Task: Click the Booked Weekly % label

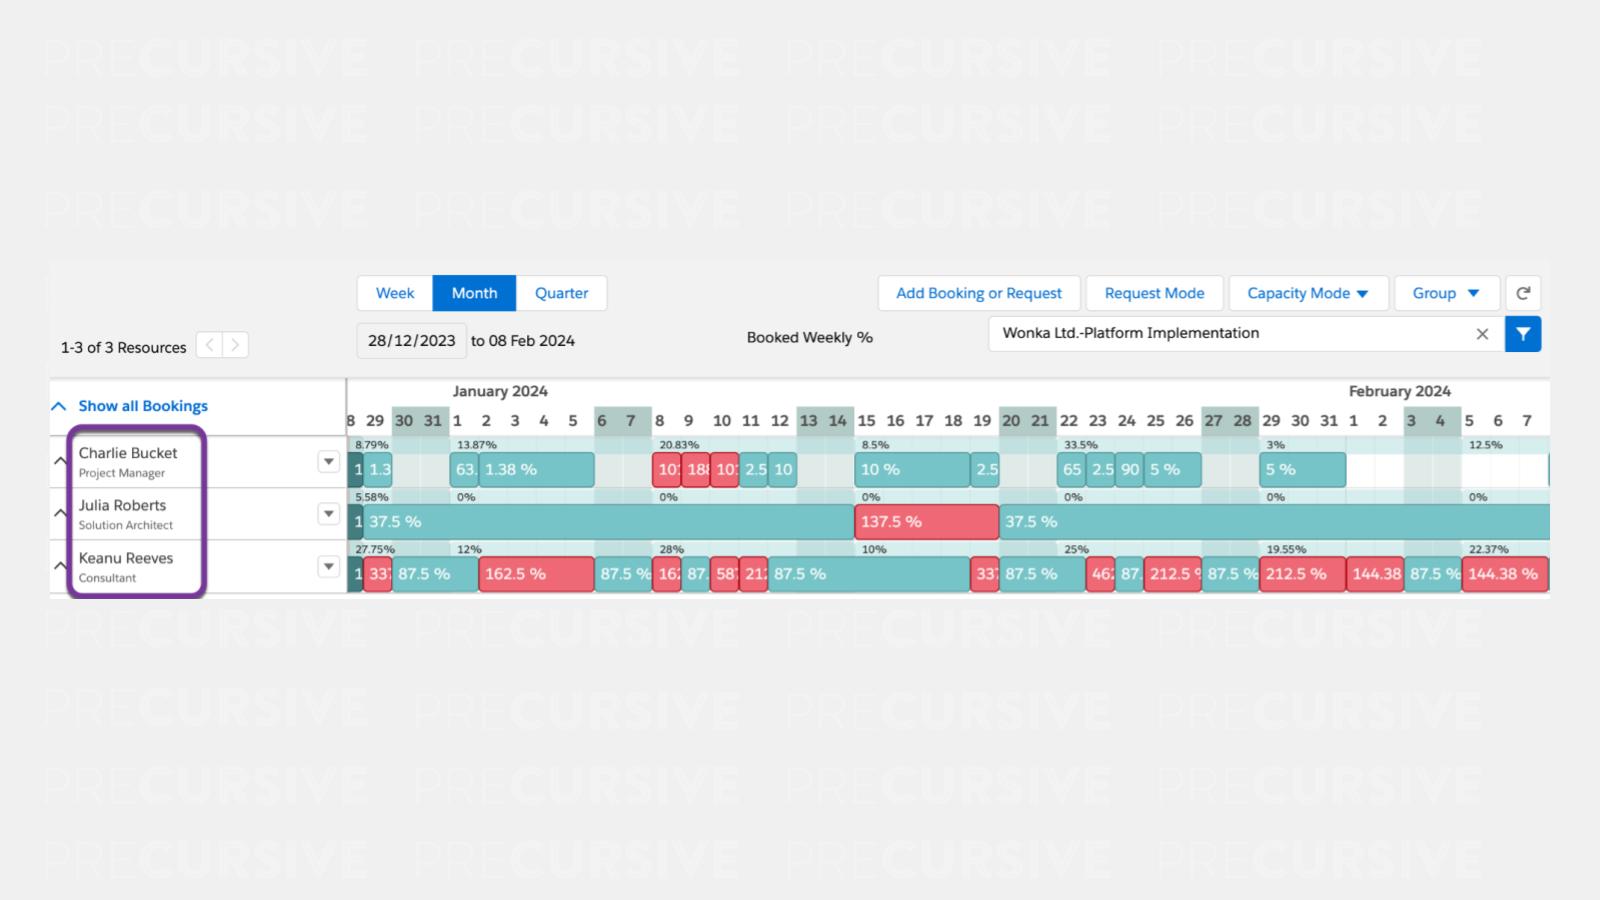Action: tap(810, 338)
